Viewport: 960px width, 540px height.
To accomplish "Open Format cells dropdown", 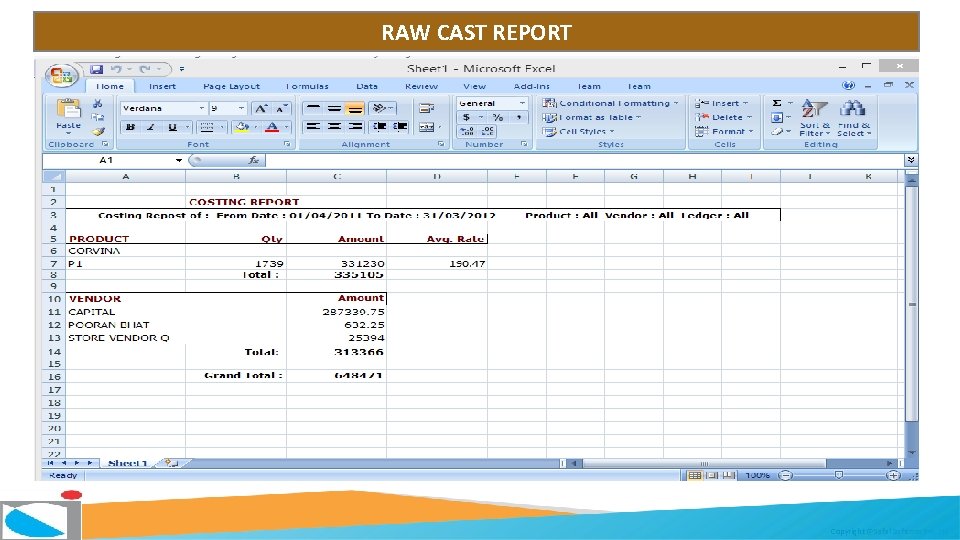I will [724, 132].
